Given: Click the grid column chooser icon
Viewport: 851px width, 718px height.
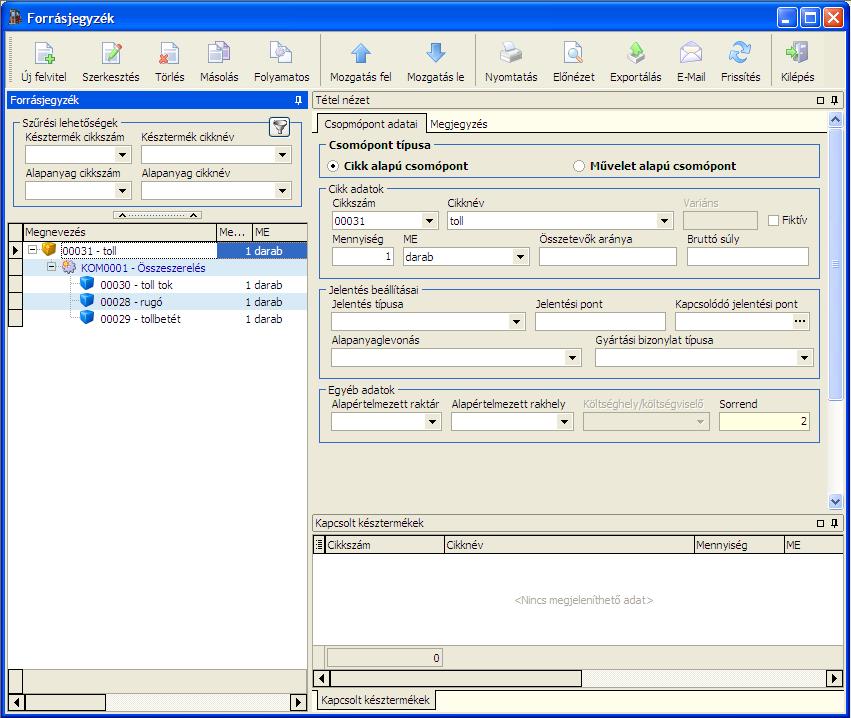Looking at the screenshot, I should [x=319, y=544].
